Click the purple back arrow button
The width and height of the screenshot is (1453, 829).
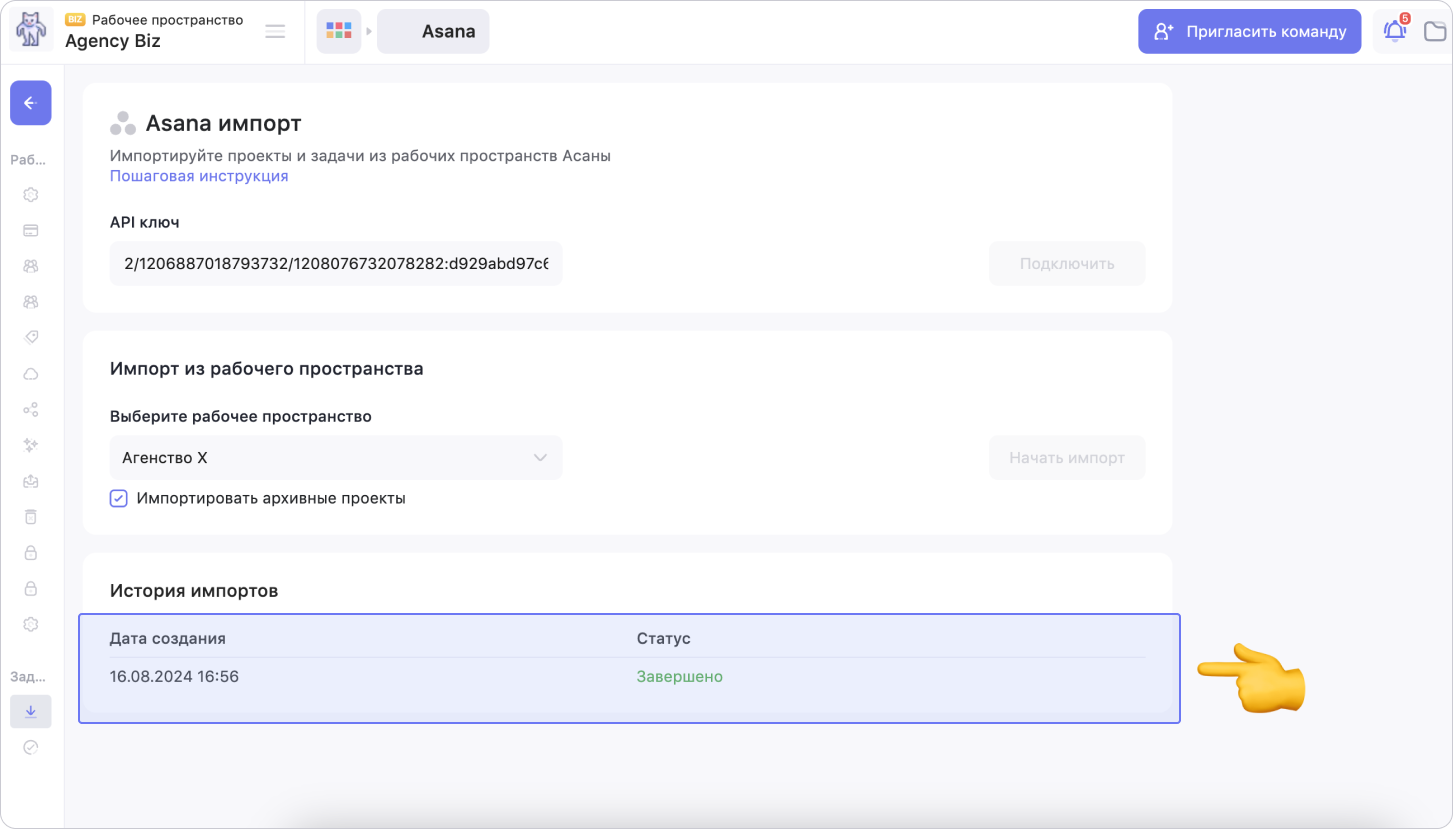click(30, 103)
